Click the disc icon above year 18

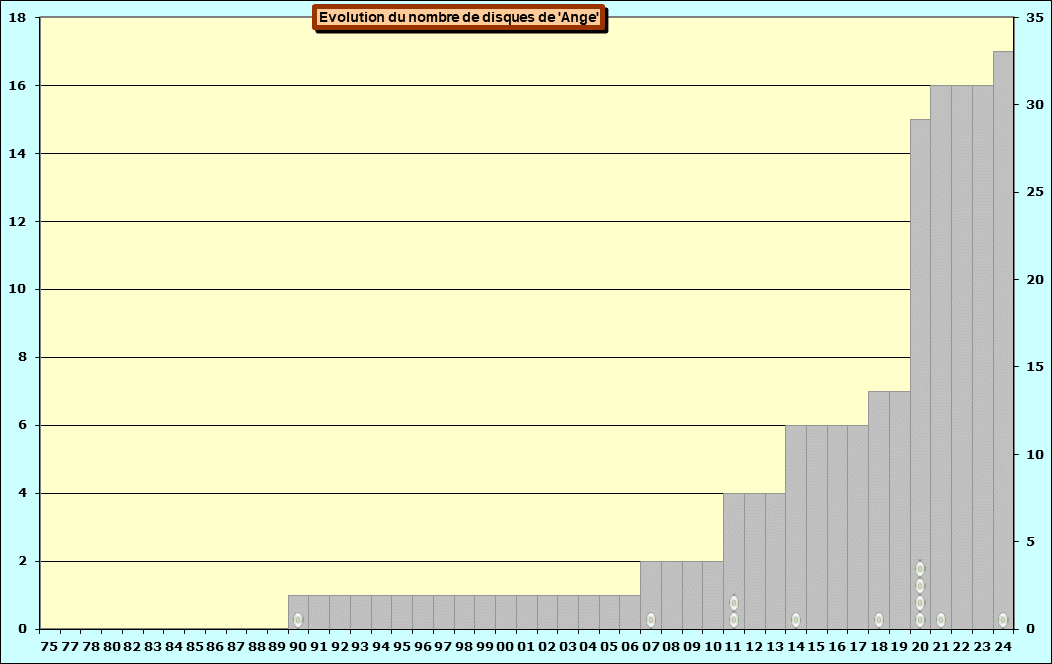879,620
